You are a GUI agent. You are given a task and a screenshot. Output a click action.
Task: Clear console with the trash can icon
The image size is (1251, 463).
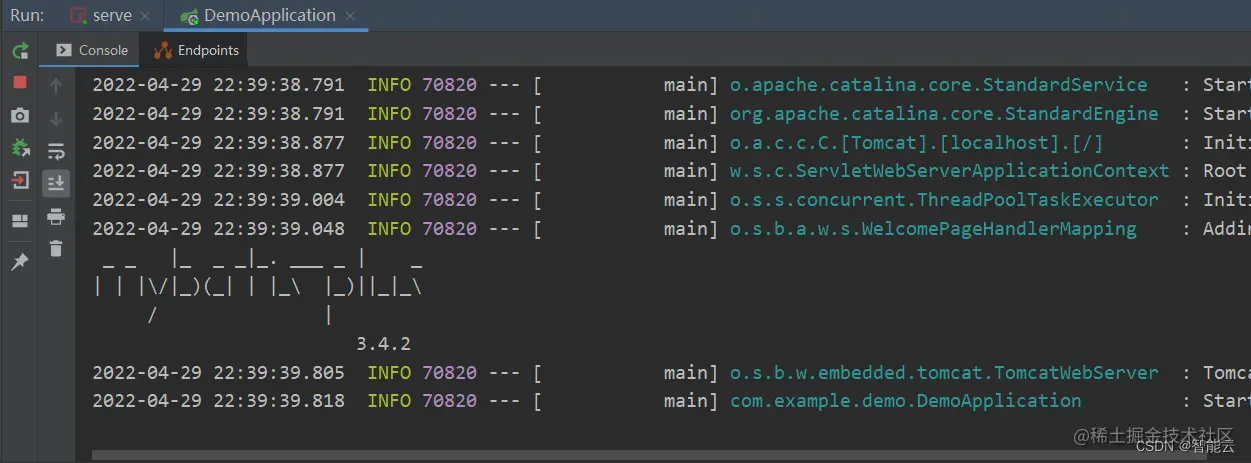point(56,248)
